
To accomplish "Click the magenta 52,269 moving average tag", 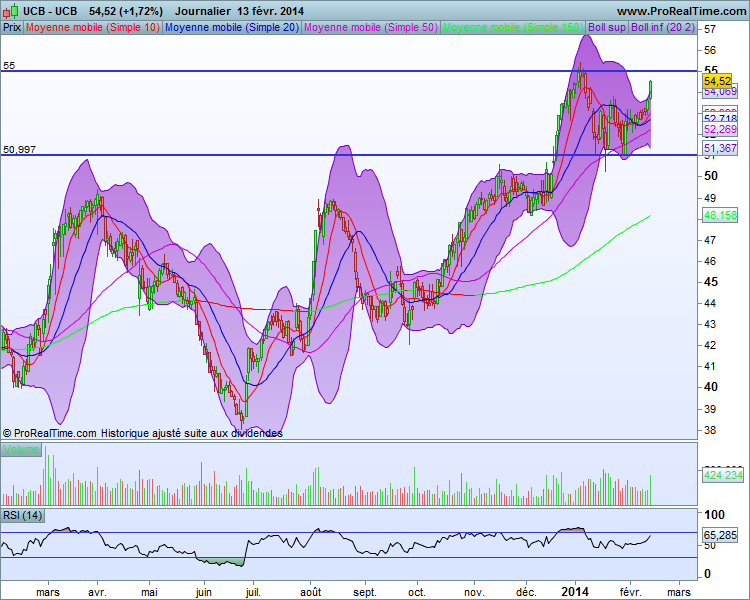I will click(x=720, y=129).
